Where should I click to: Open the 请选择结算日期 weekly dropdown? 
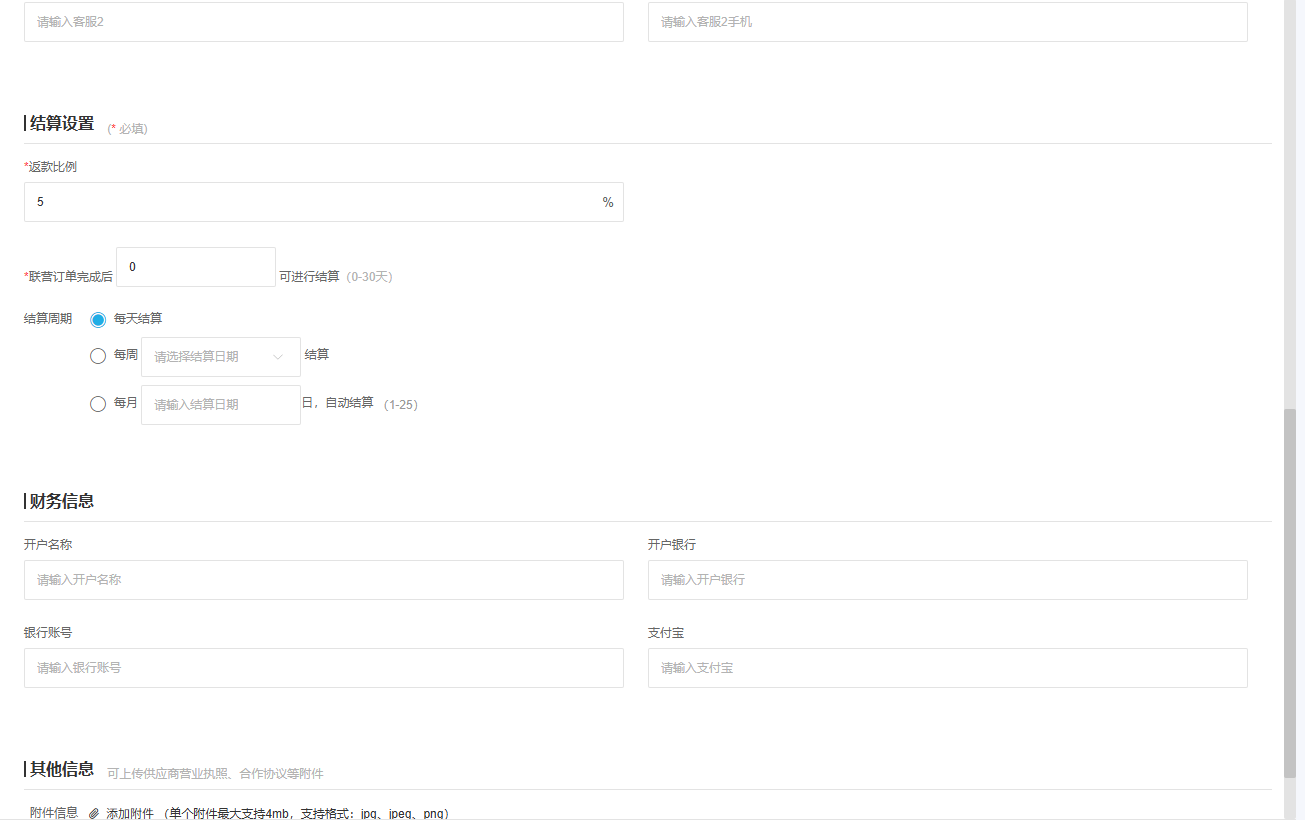tap(221, 357)
